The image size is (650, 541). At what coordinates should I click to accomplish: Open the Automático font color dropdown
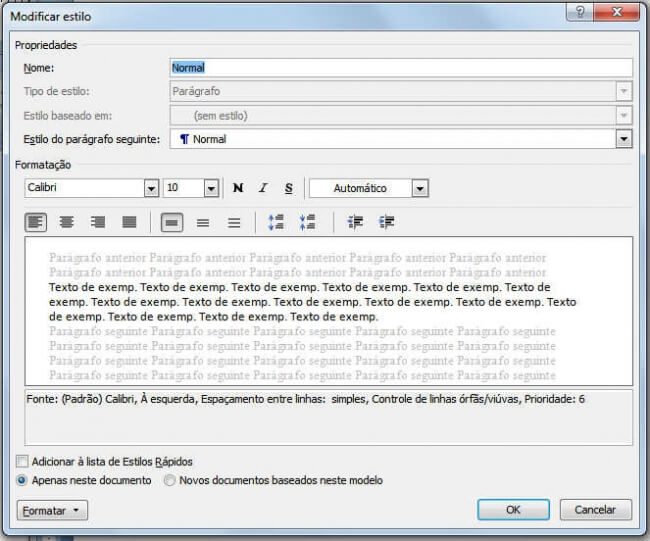pos(420,189)
